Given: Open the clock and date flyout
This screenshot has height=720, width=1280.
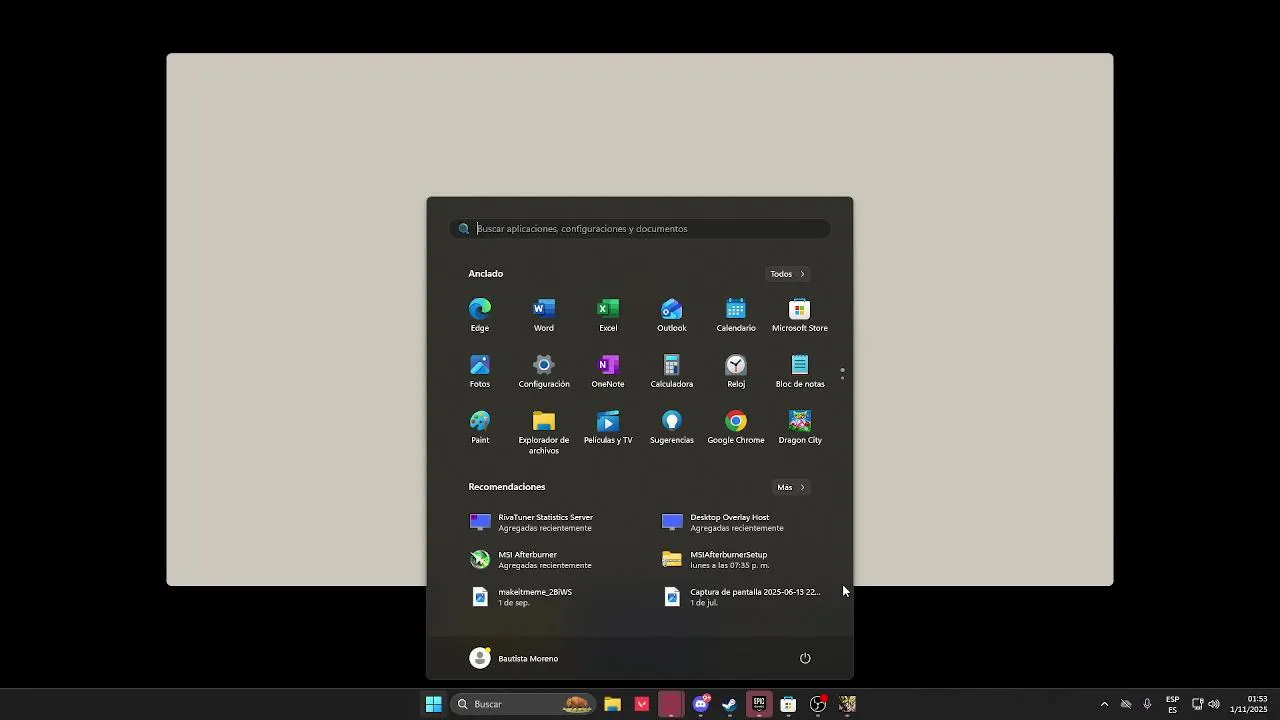Looking at the screenshot, I should click(1249, 704).
